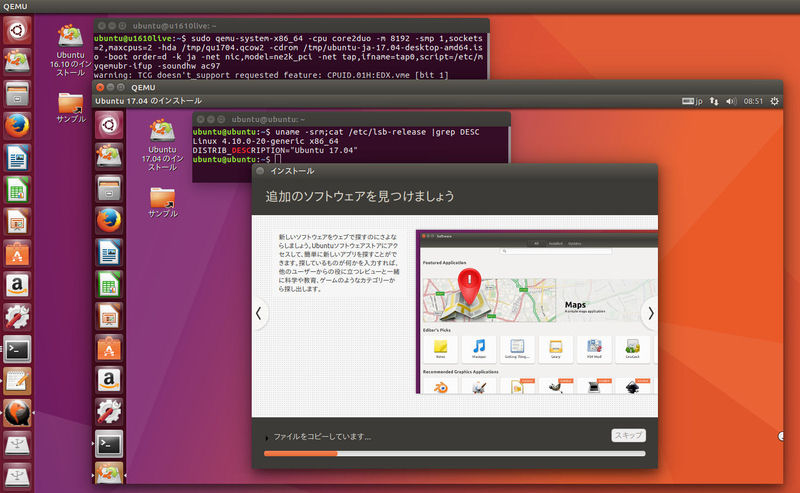Open Files in the guest launcher
The width and height of the screenshot is (800, 493).
pos(109,189)
